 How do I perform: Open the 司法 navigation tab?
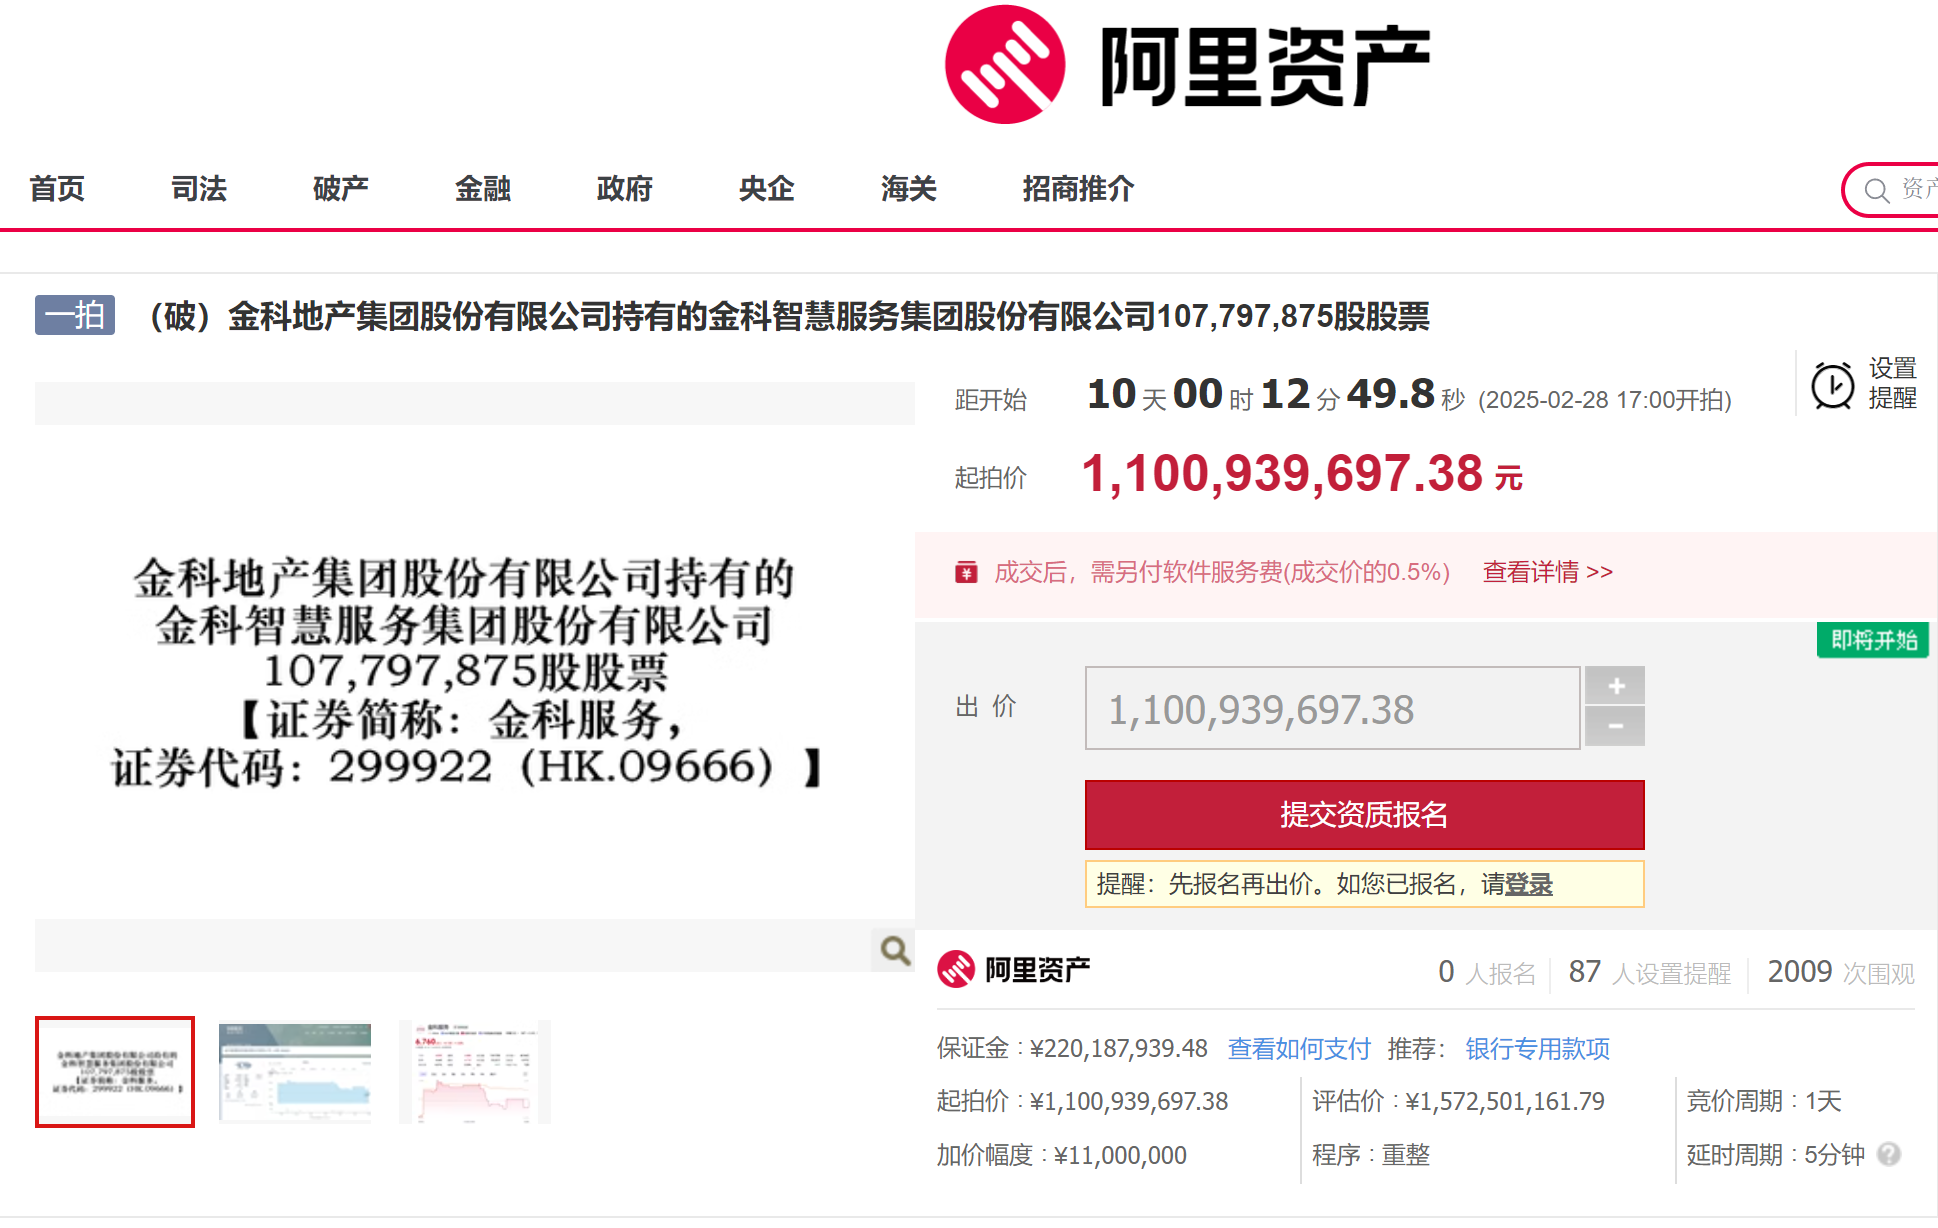coord(199,188)
